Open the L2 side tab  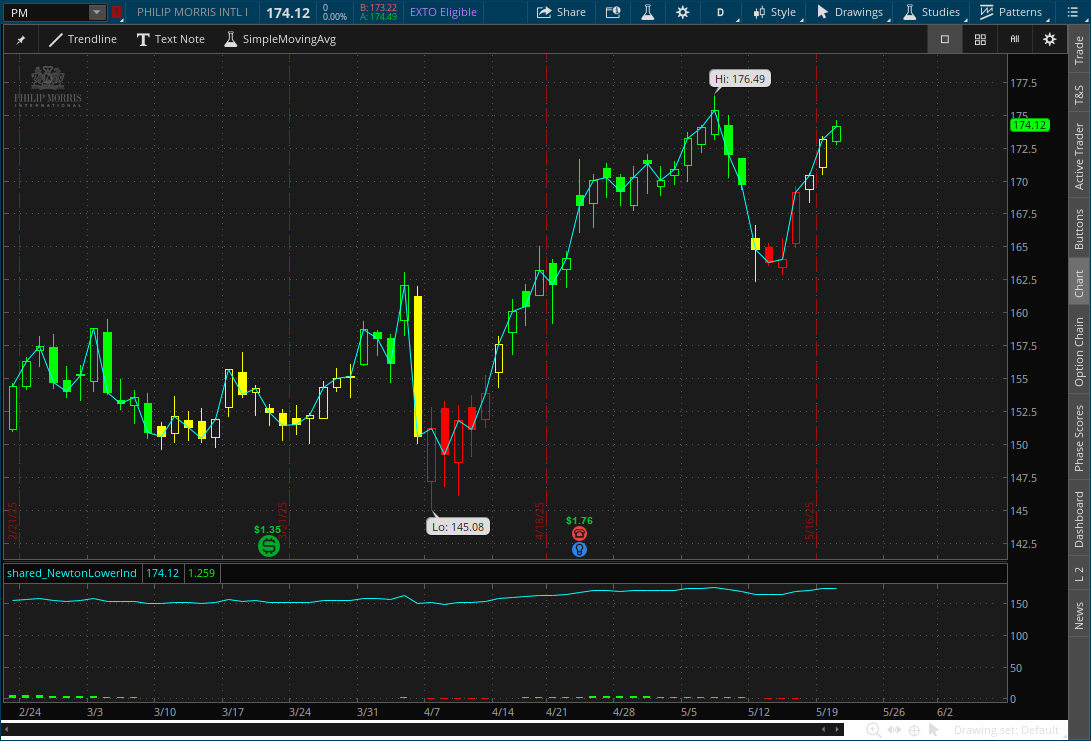pos(1079,574)
